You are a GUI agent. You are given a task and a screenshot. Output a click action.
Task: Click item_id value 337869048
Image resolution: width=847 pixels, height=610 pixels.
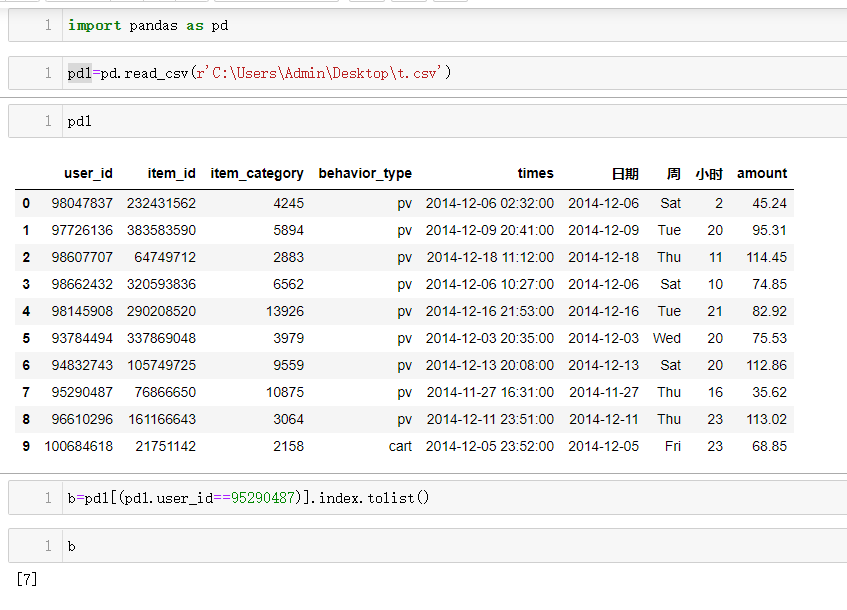pyautogui.click(x=162, y=338)
